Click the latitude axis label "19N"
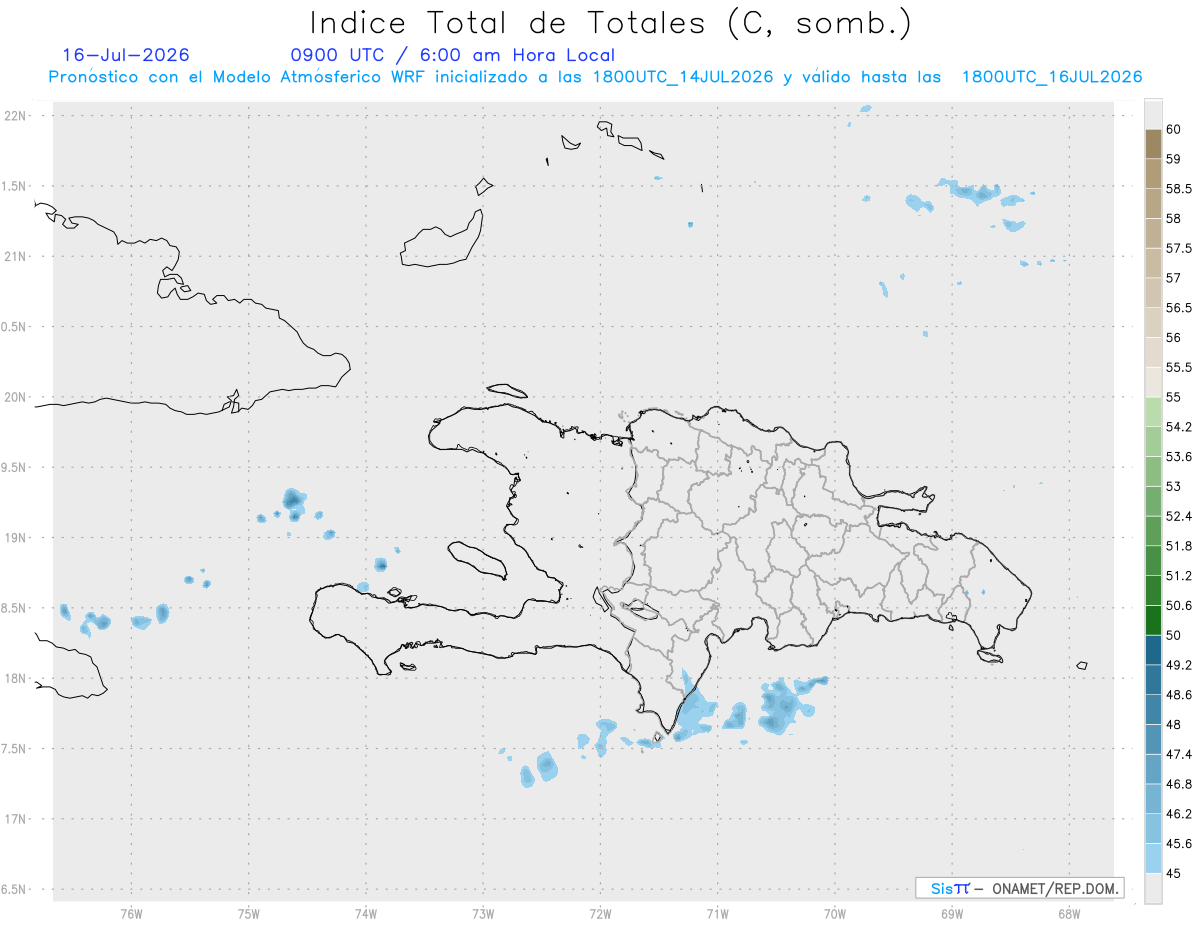Viewport: 1200px width, 927px height. pos(15,538)
